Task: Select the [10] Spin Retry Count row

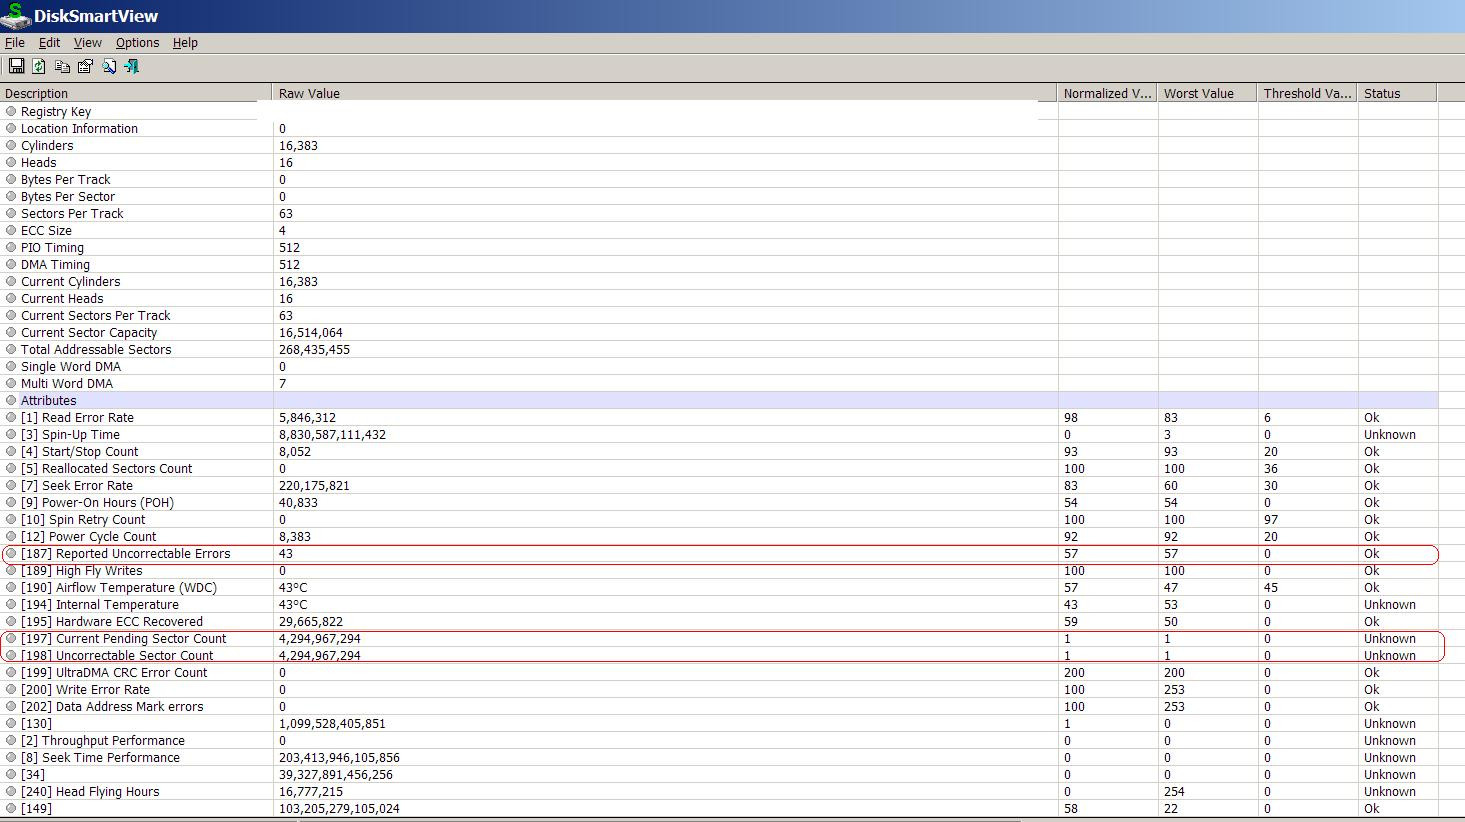Action: click(x=719, y=519)
